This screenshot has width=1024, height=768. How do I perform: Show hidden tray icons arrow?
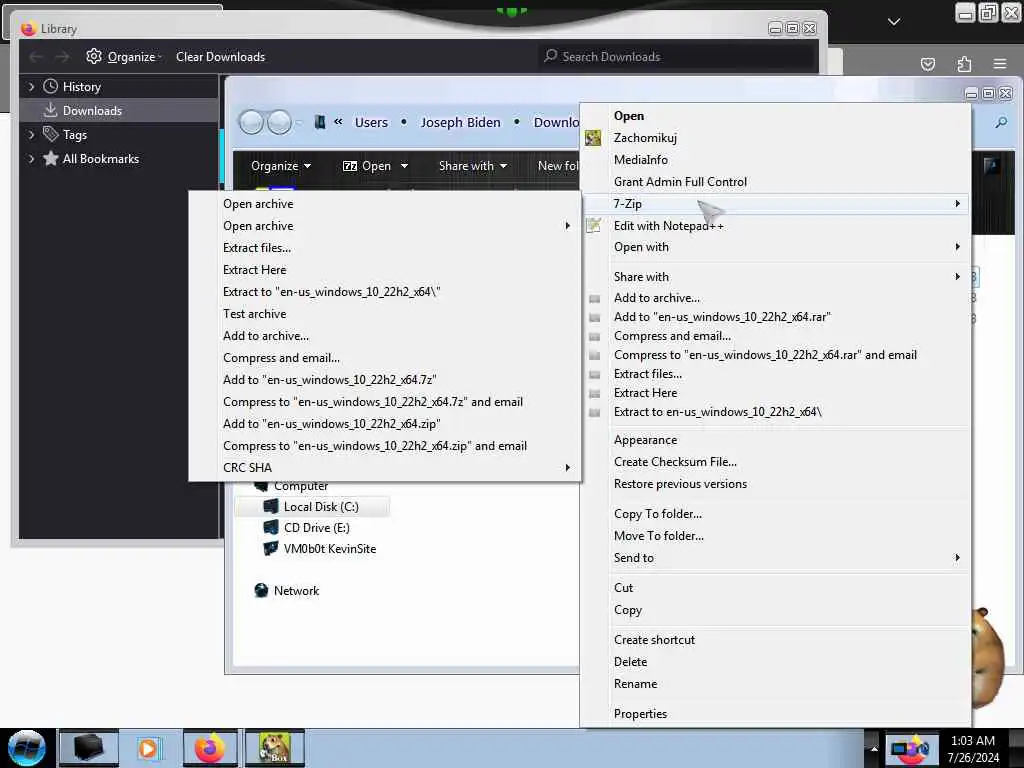pyautogui.click(x=874, y=748)
